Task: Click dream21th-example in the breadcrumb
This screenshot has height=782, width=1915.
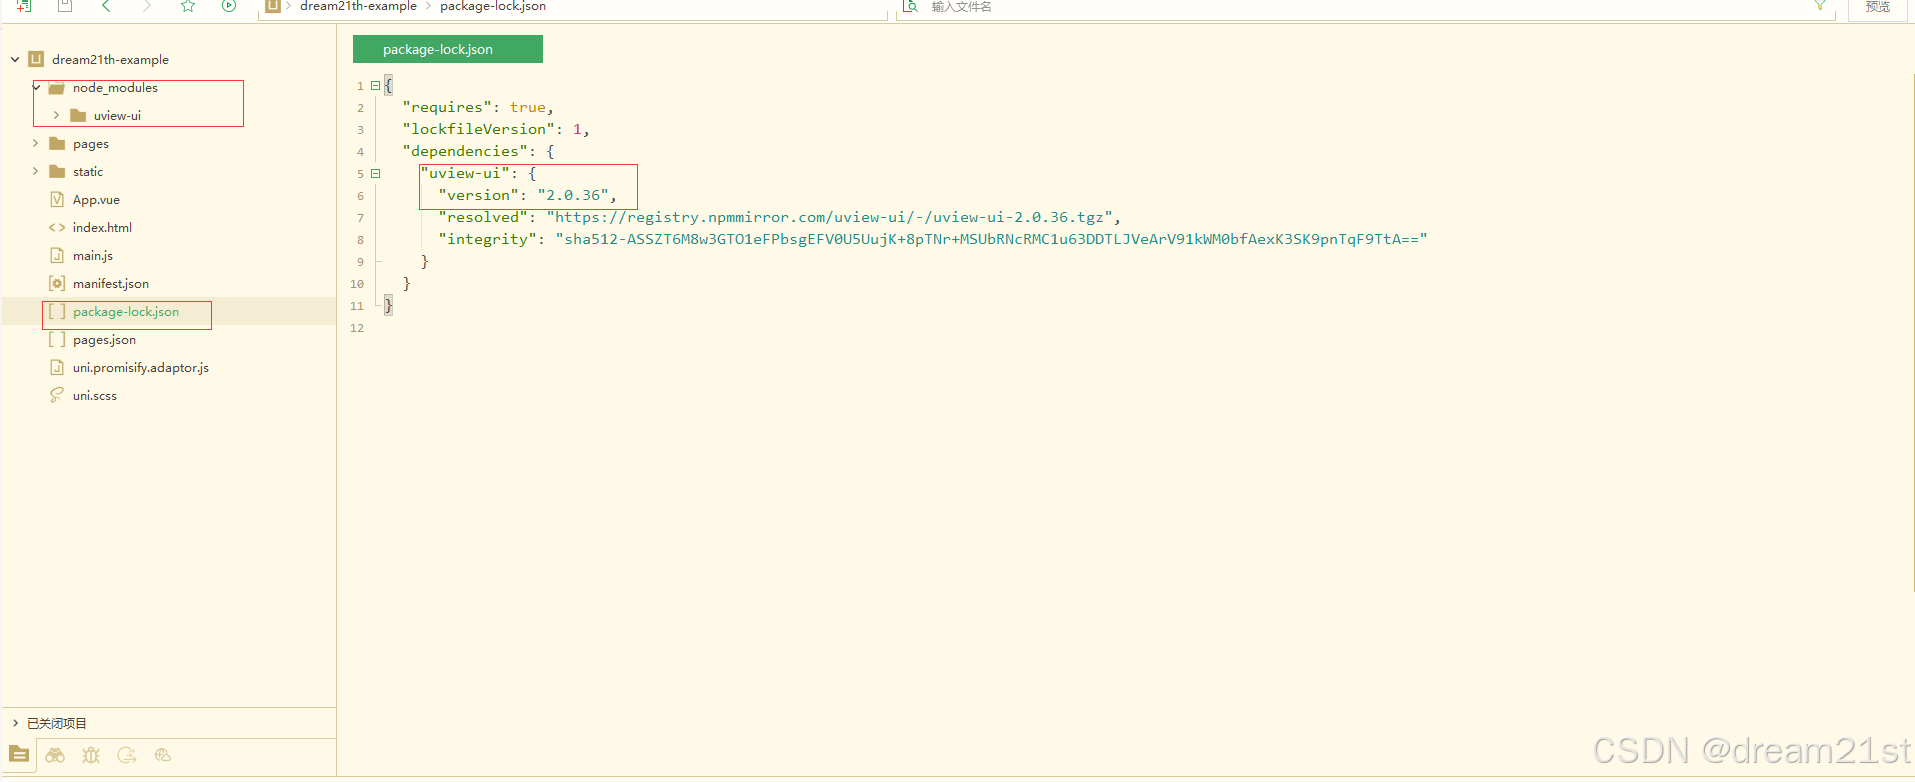Action: (x=358, y=6)
